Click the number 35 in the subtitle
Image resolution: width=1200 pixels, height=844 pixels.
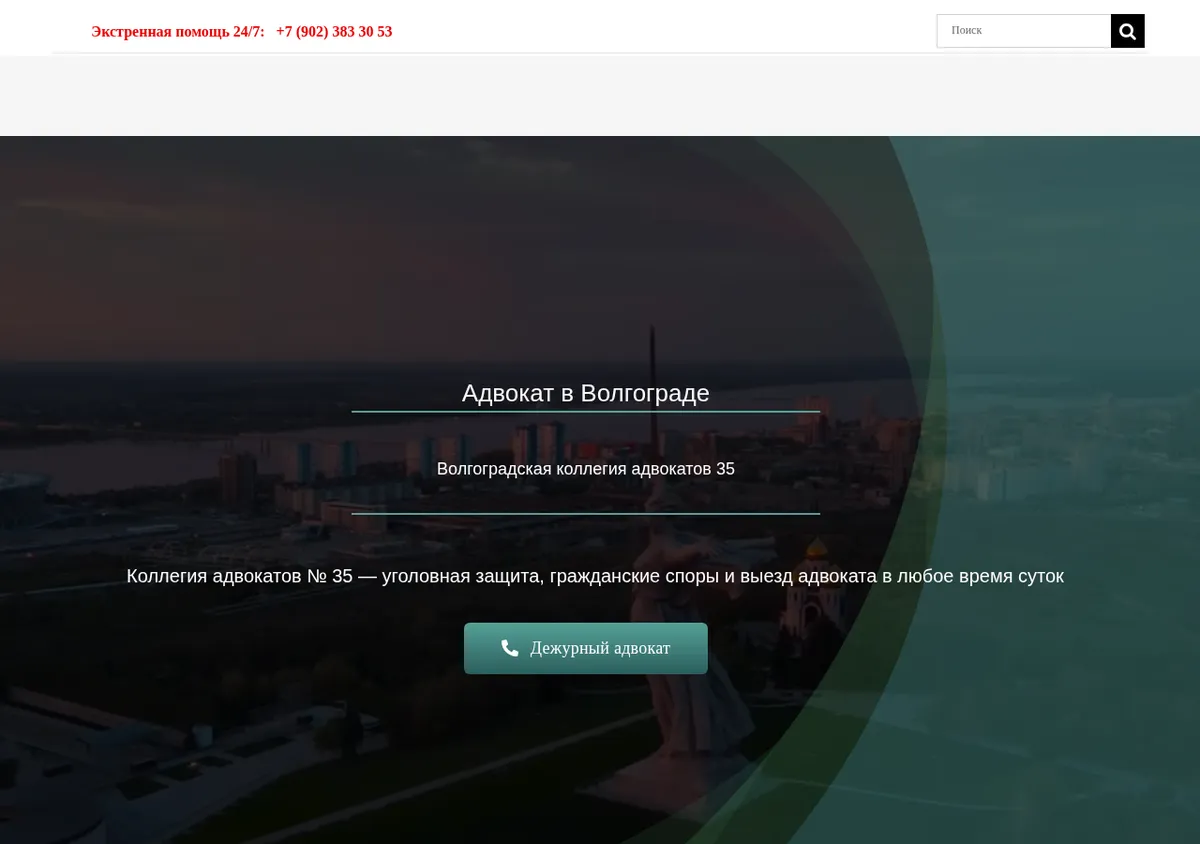click(x=725, y=469)
